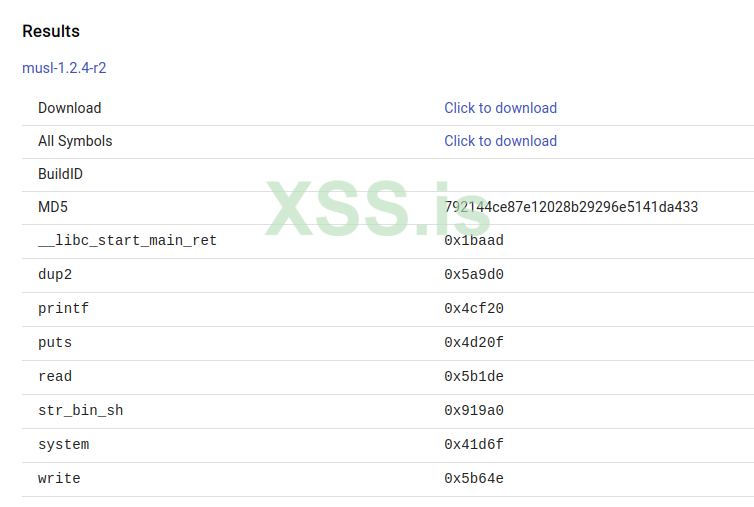This screenshot has width=754, height=507.
Task: Select the MD5 hash value 792144ce87e12028b29296e5141da433
Action: tap(571, 207)
